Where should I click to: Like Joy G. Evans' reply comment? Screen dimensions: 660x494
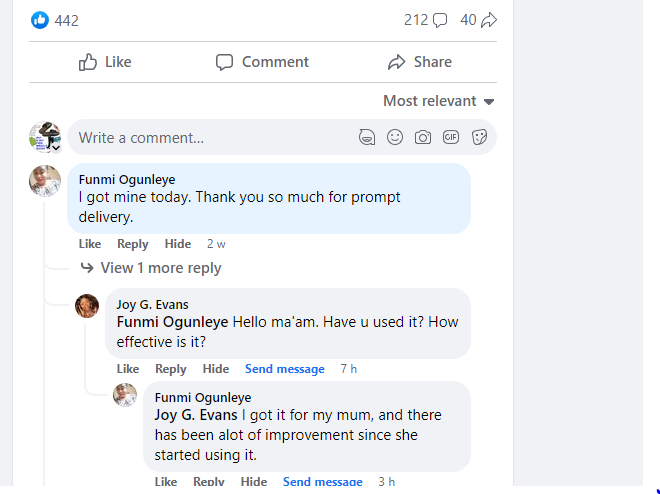pos(127,369)
